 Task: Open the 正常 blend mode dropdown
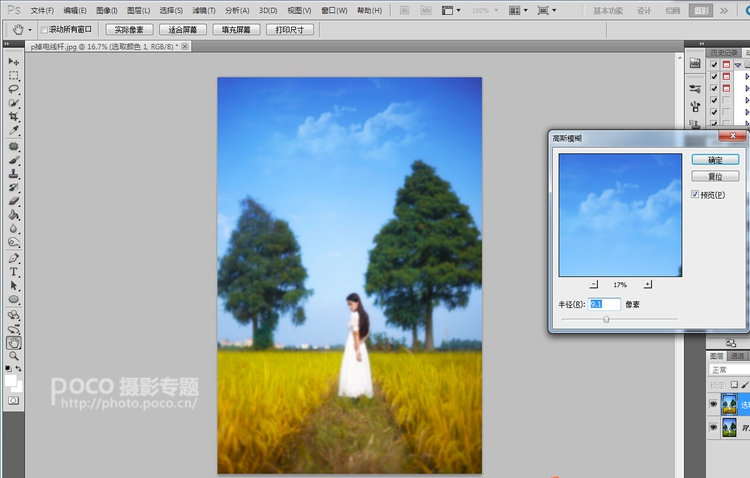tap(728, 370)
